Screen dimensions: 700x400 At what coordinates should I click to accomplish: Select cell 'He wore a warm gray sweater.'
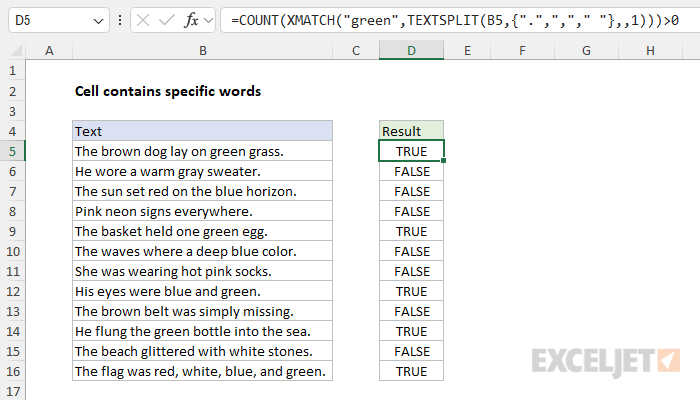(203, 171)
